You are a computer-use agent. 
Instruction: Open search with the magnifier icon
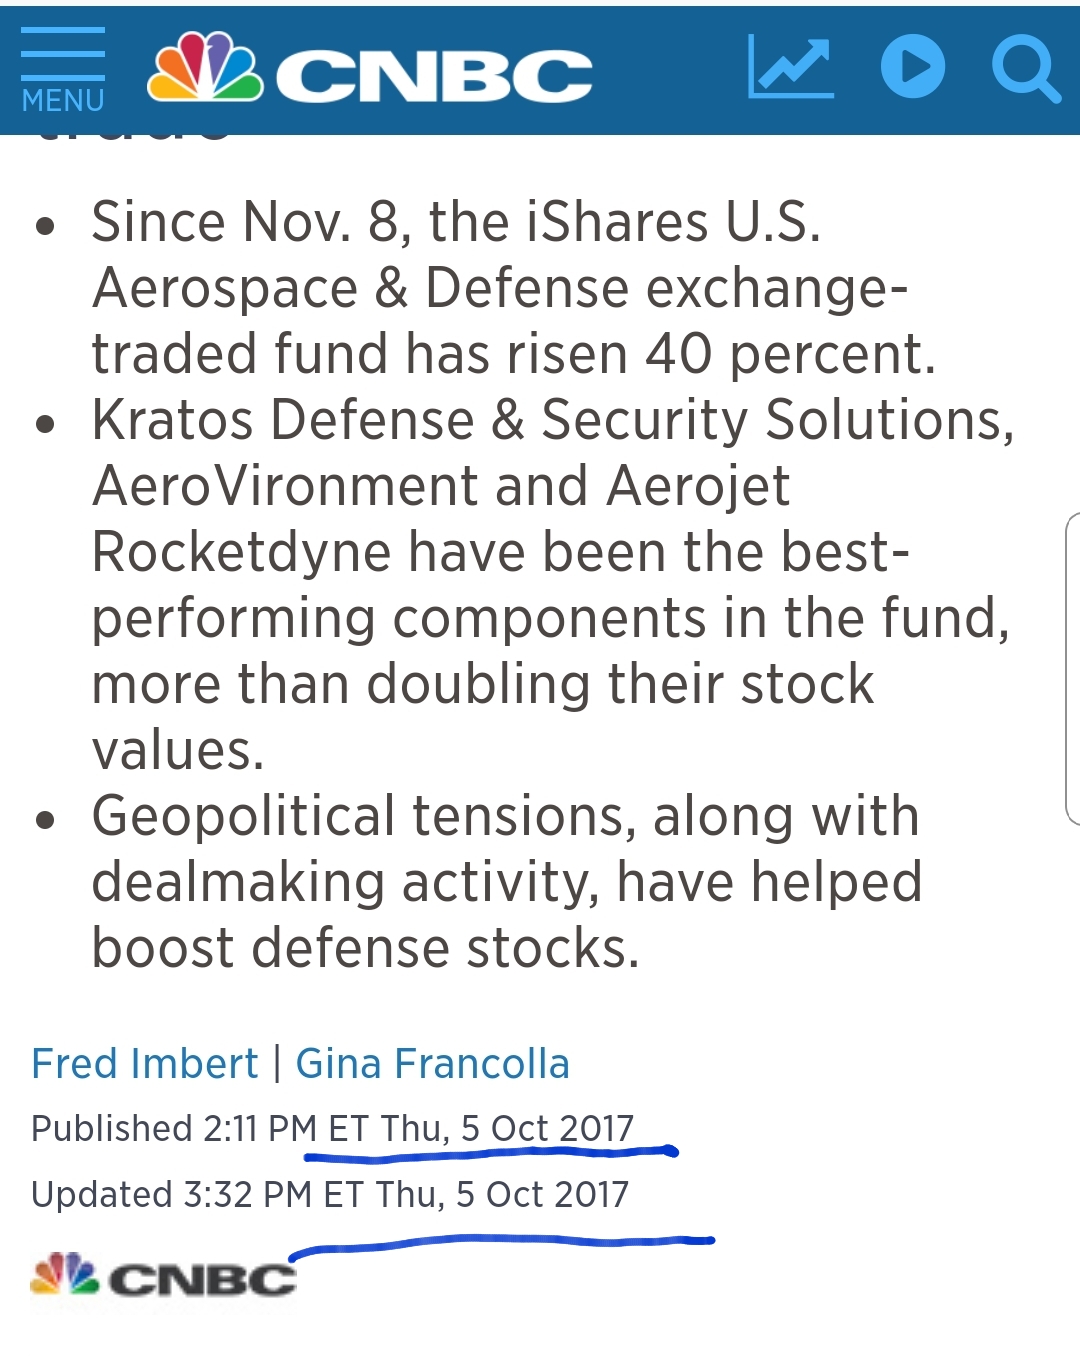point(1025,69)
